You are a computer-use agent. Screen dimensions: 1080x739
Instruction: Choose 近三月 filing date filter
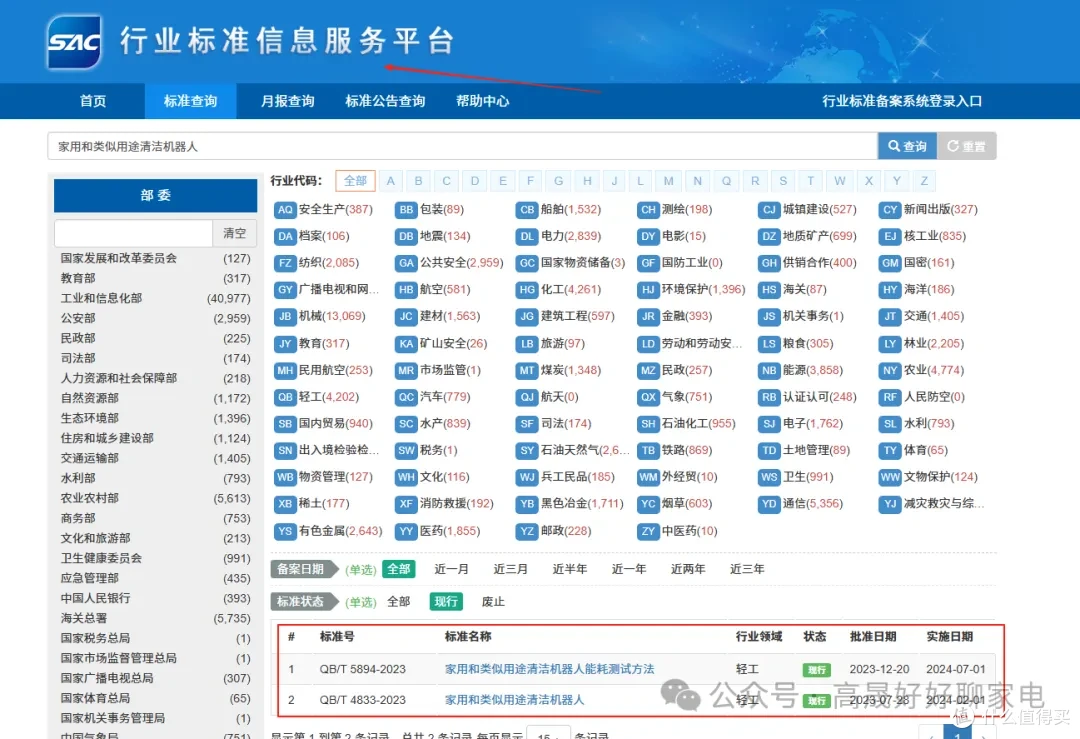click(510, 569)
